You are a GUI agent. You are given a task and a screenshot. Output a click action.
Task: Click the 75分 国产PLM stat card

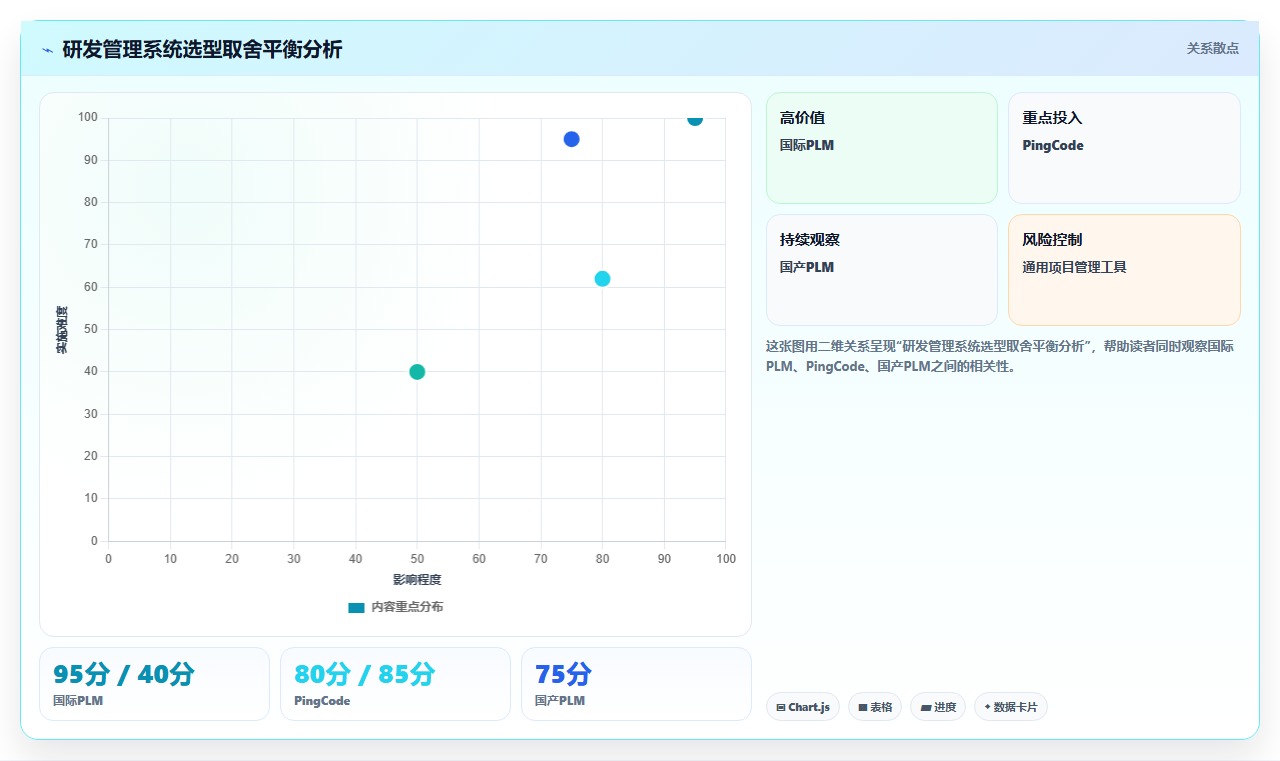(x=636, y=684)
